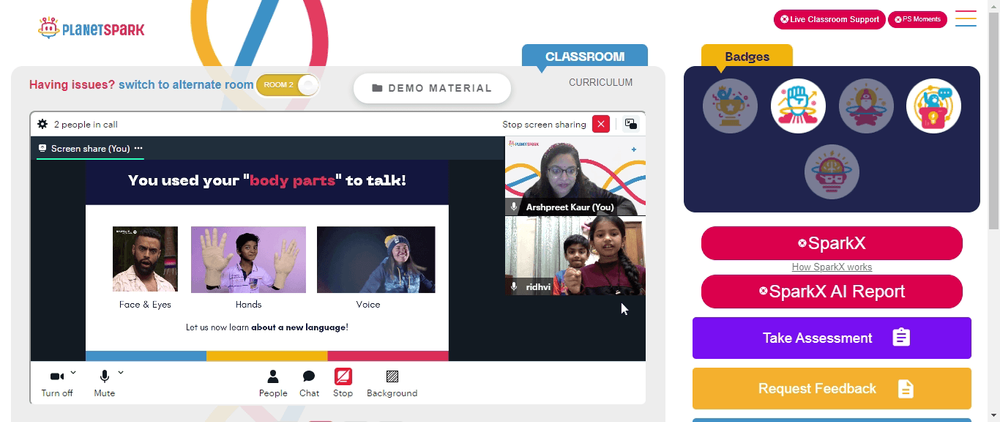Switch to the CLASSROOM tab
Viewport: 1000px width, 422px height.
pos(585,56)
